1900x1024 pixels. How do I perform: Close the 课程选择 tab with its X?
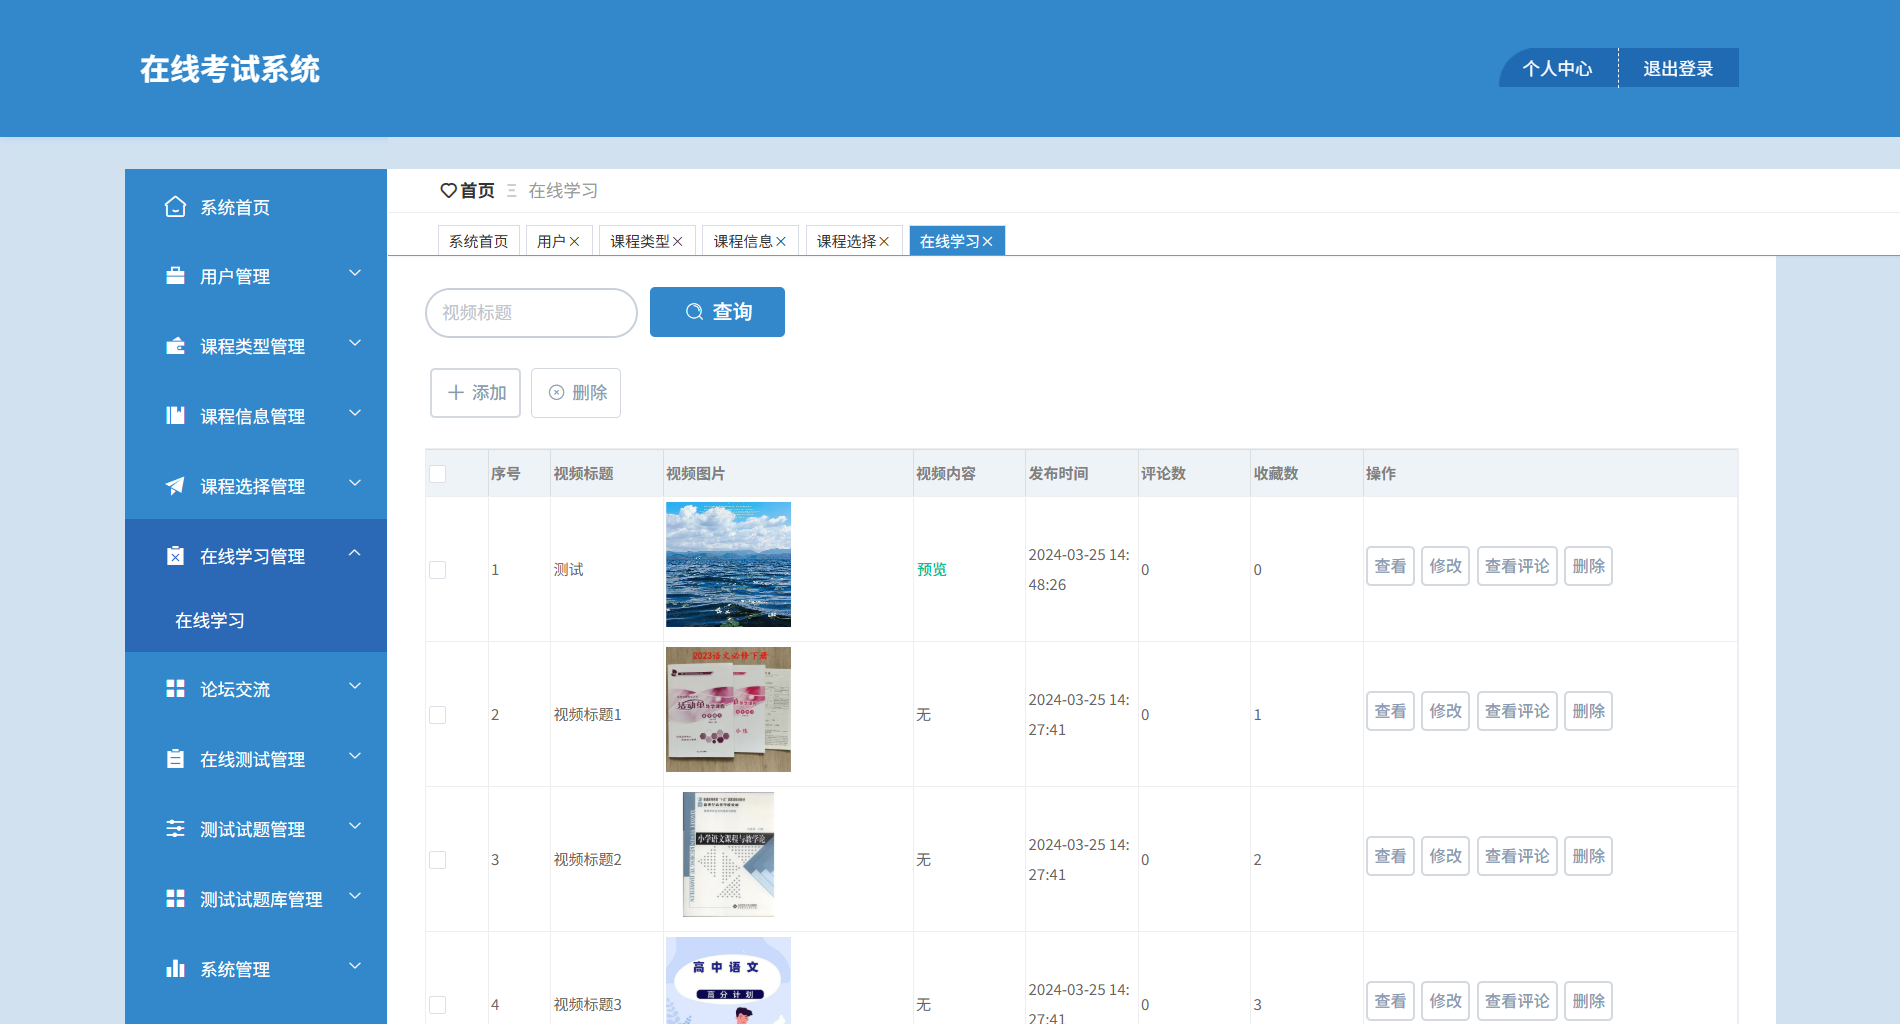(x=884, y=242)
